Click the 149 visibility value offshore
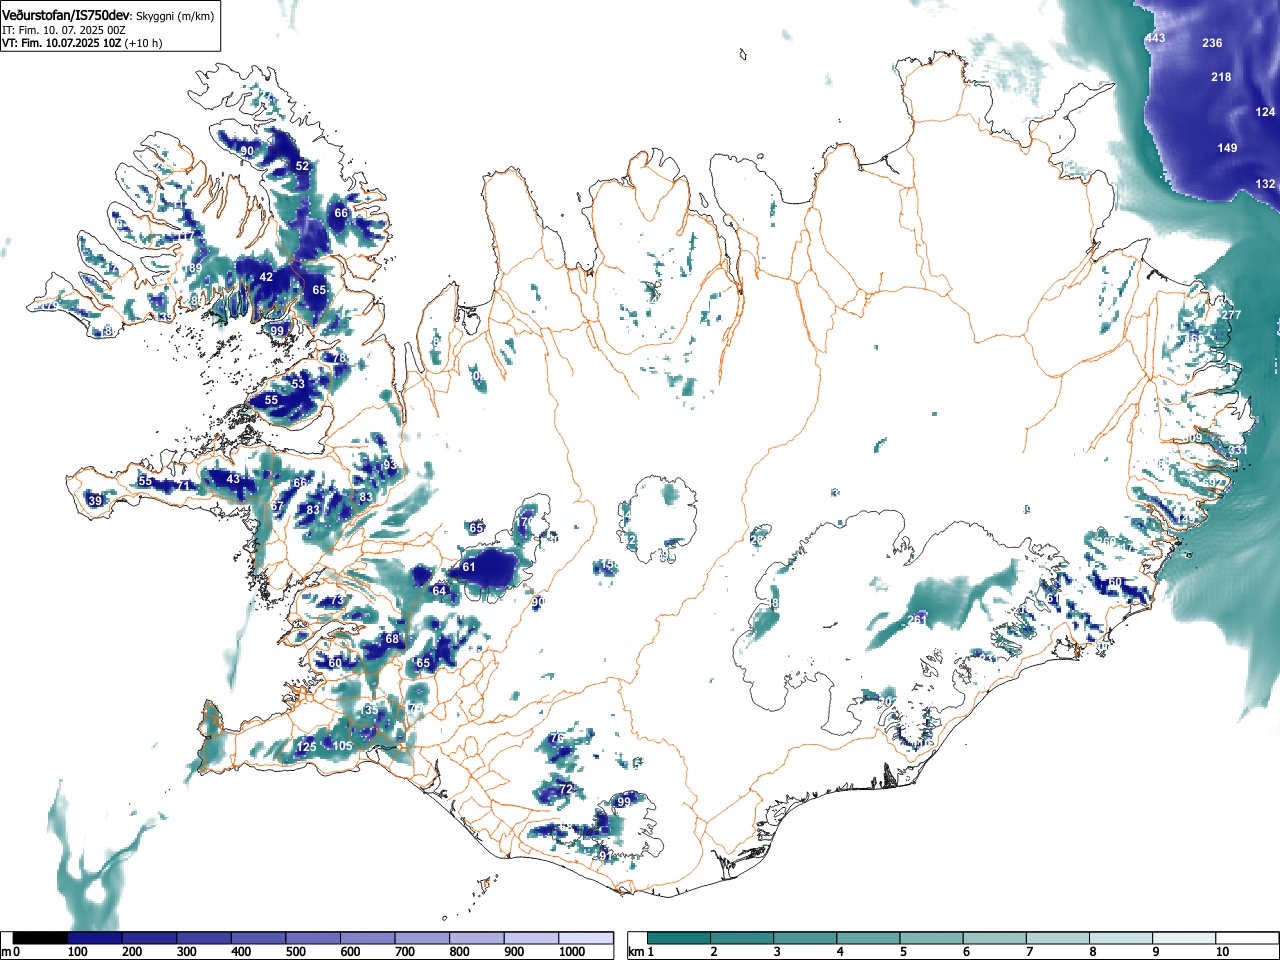Image resolution: width=1280 pixels, height=960 pixels. click(1227, 148)
